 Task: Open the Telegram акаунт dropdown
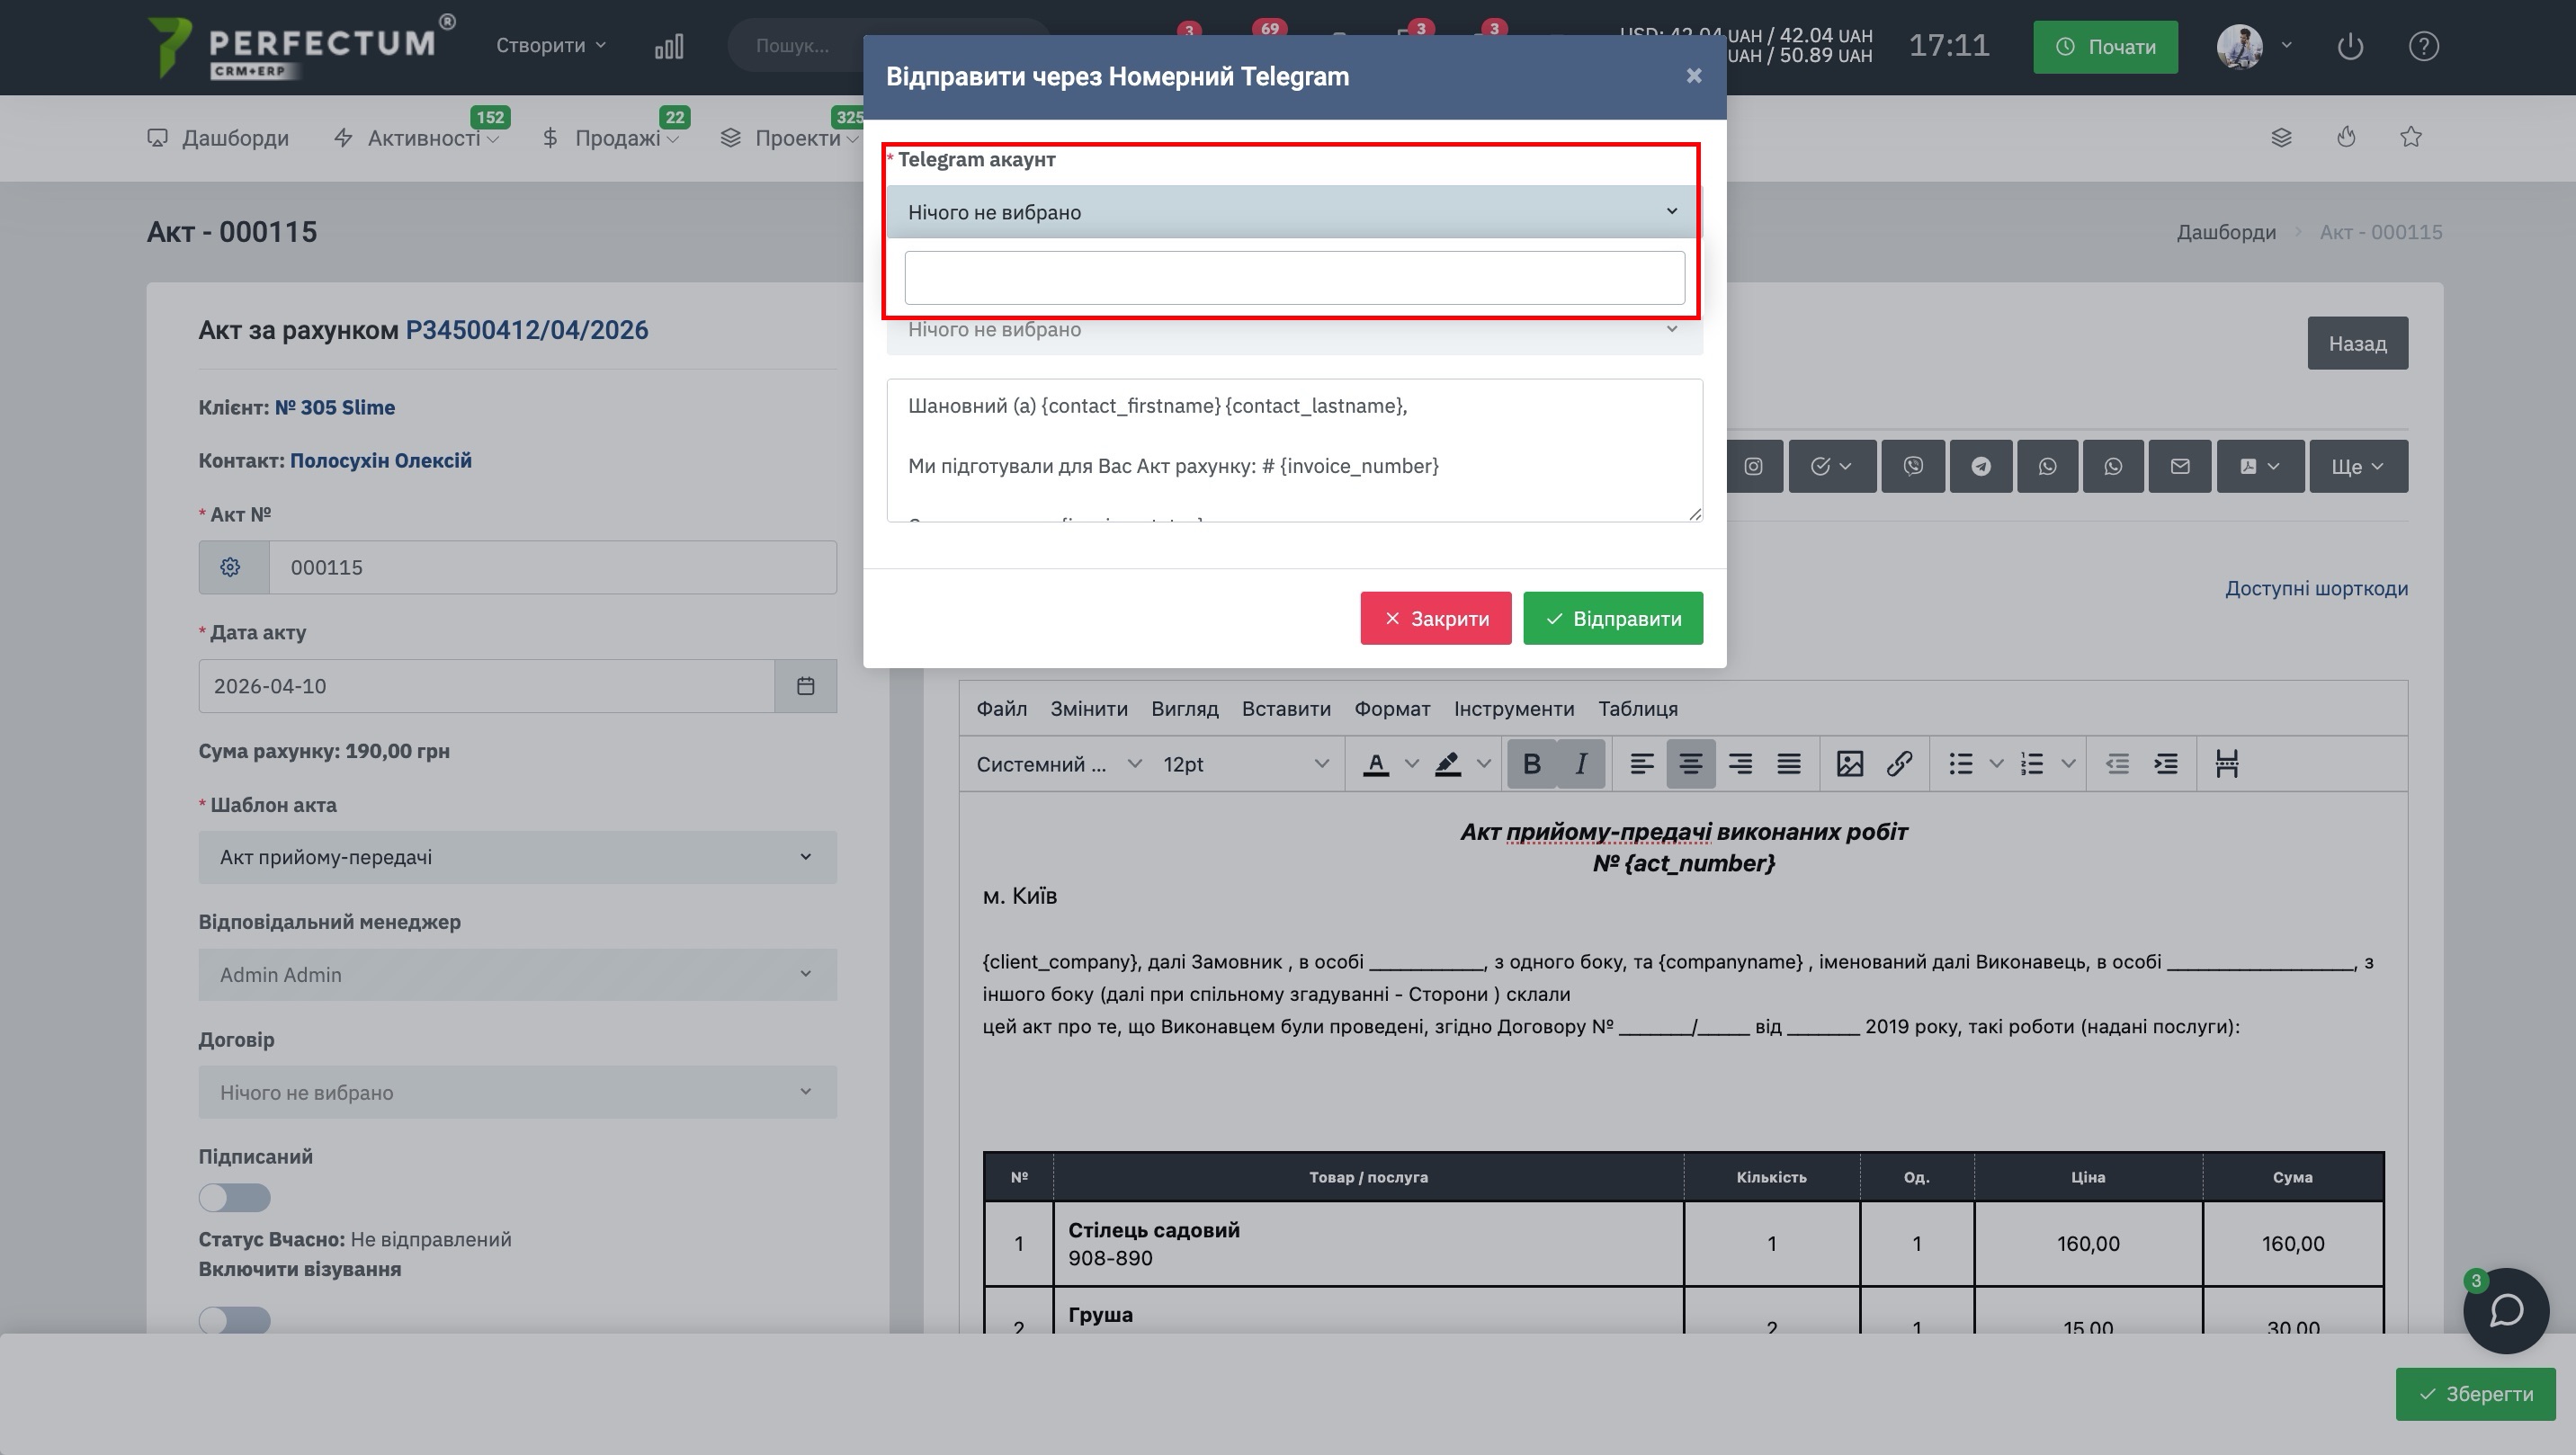click(x=1292, y=212)
